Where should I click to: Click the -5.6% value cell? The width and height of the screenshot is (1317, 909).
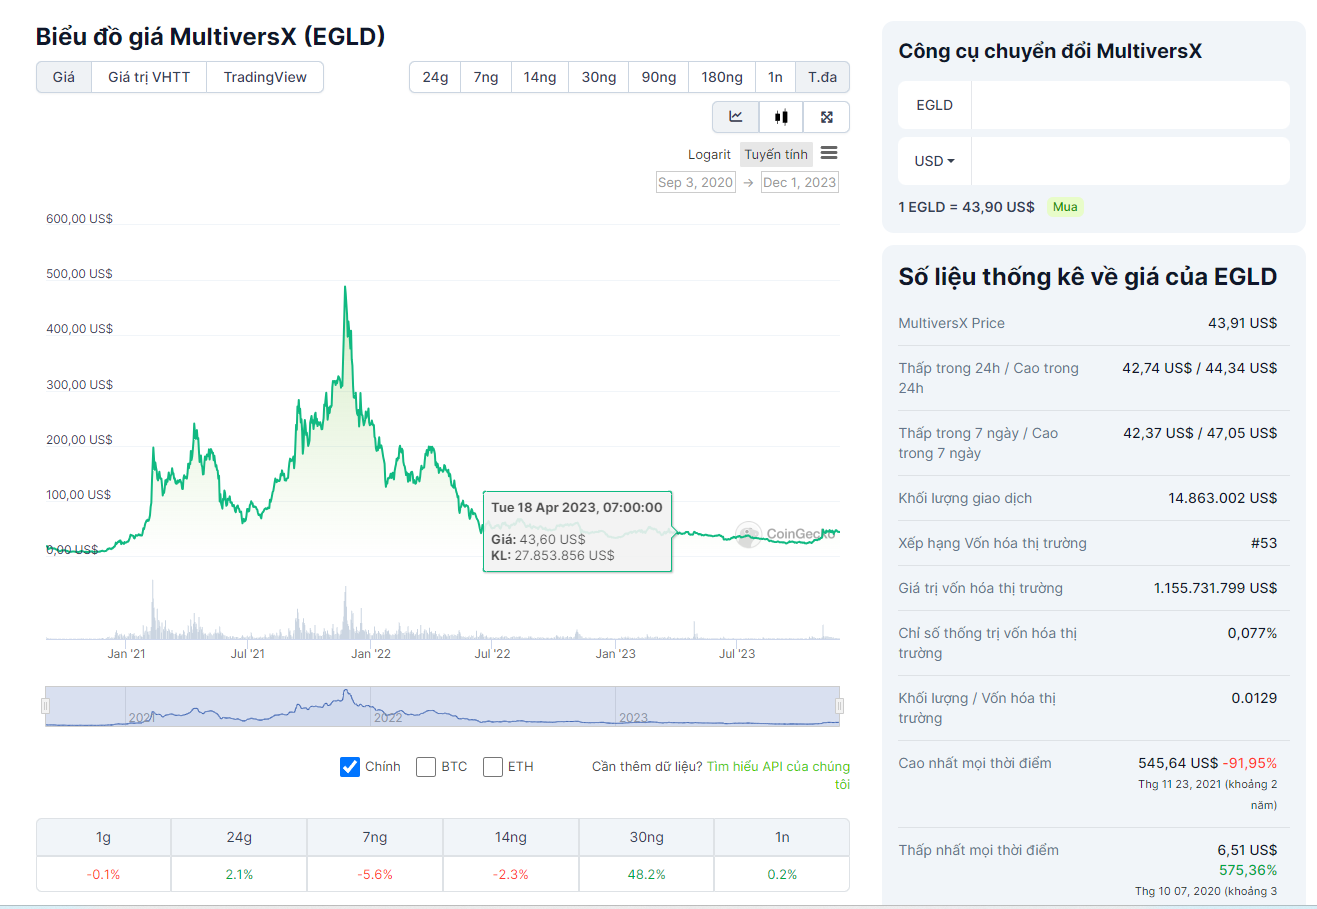coord(374,874)
